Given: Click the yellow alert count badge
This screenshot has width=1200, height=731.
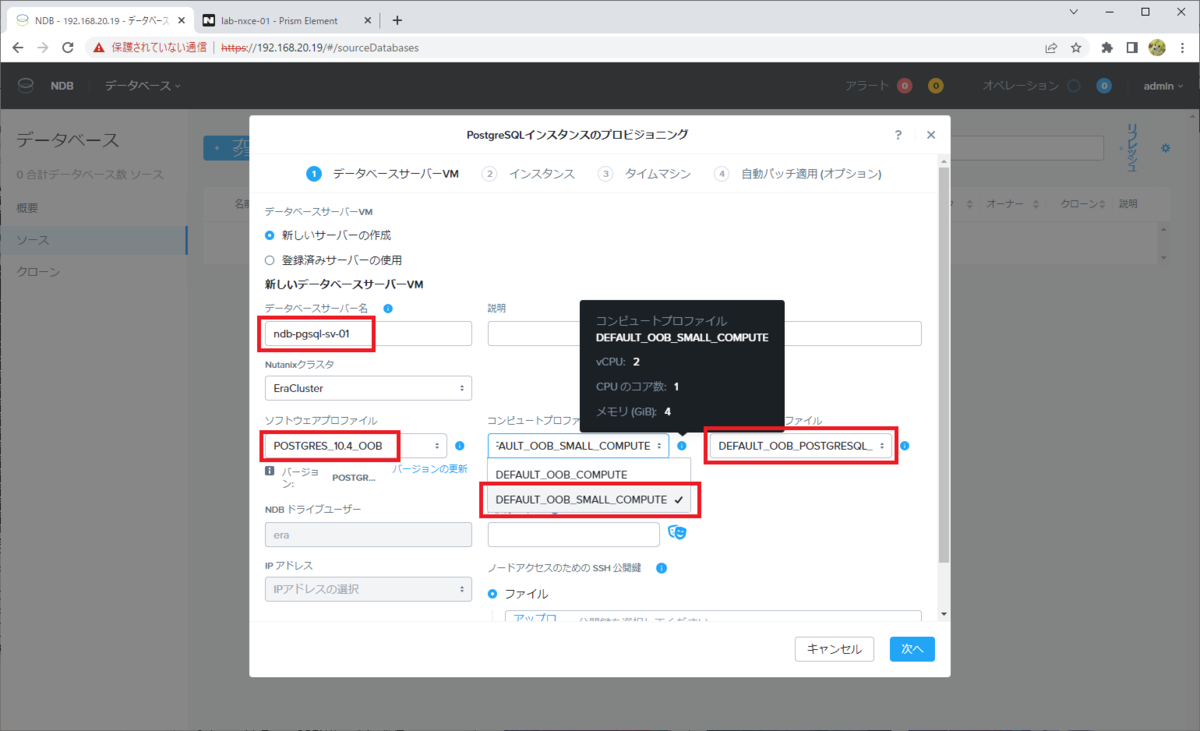Looking at the screenshot, I should pos(935,86).
